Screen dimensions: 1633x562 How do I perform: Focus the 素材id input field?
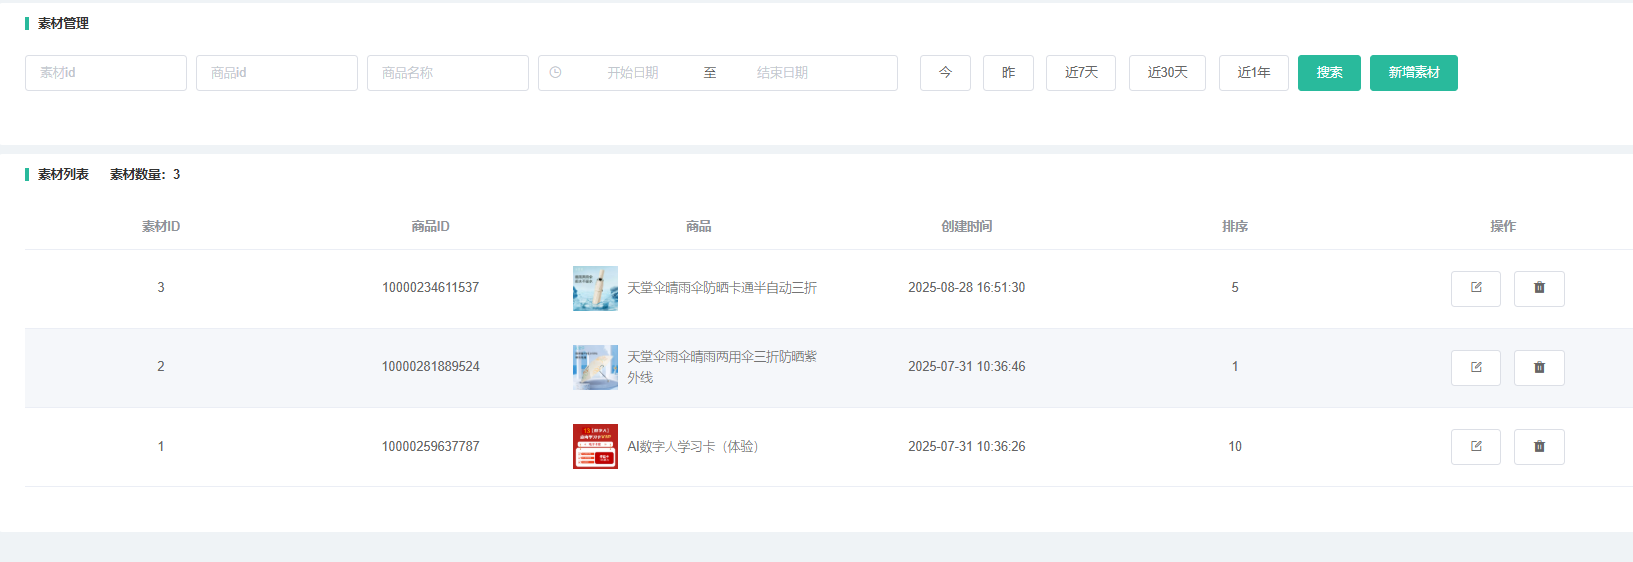pyautogui.click(x=106, y=73)
